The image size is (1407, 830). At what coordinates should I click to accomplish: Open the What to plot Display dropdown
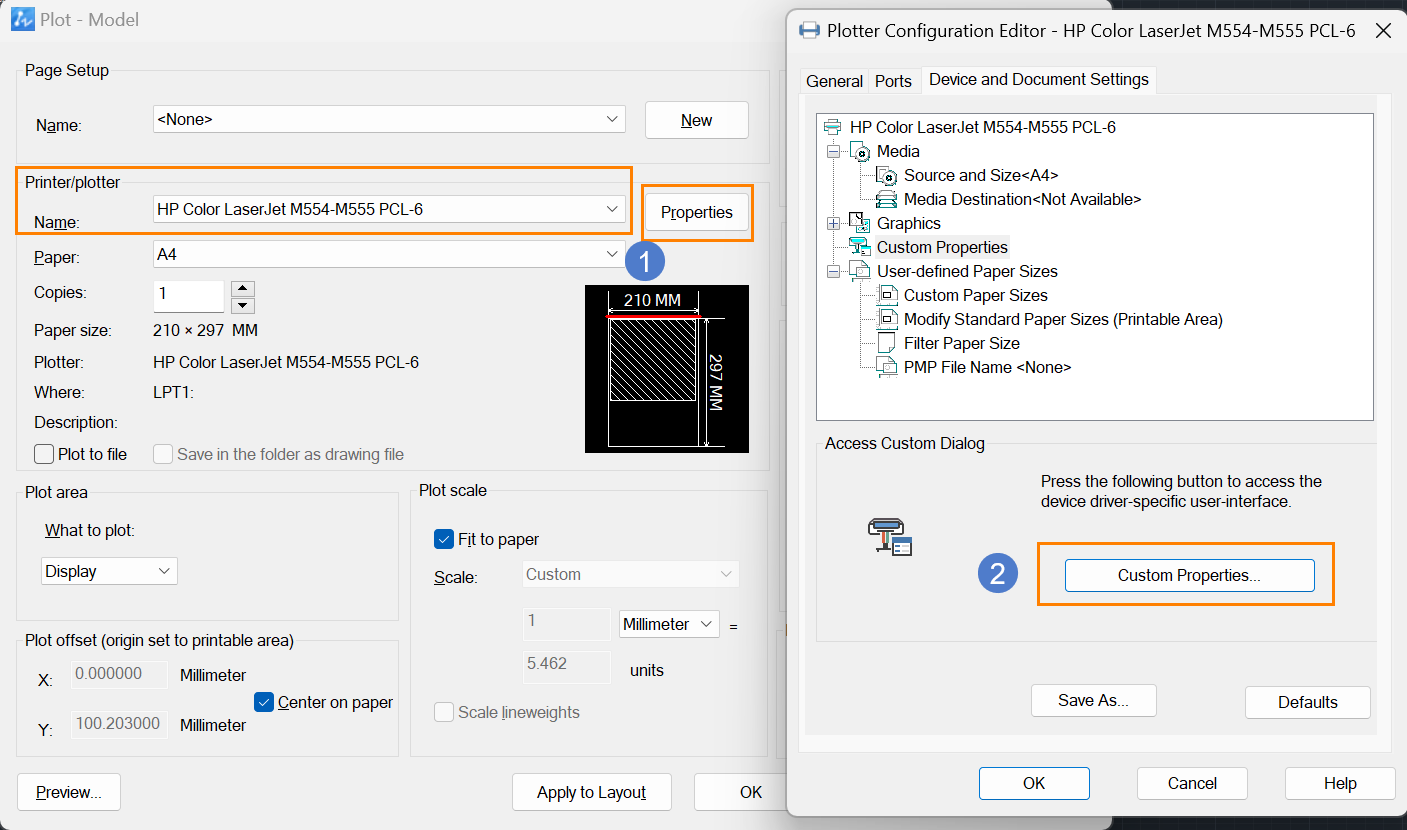[x=109, y=571]
